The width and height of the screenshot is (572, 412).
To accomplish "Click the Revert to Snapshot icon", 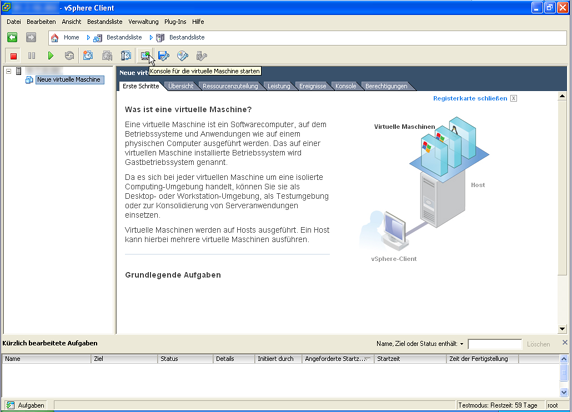I will pos(107,56).
